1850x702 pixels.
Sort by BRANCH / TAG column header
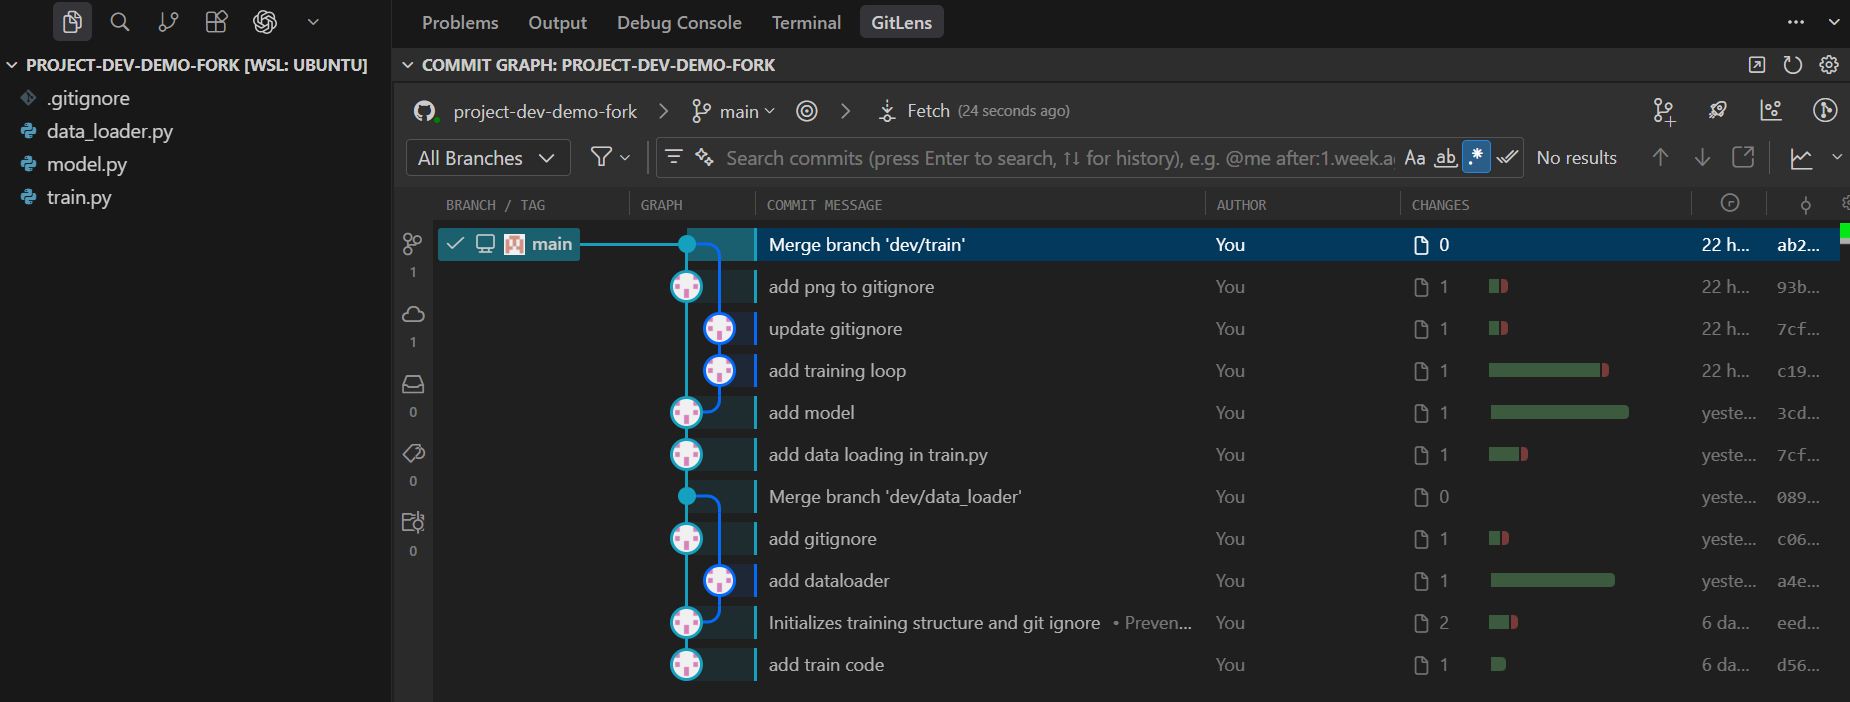tap(495, 205)
